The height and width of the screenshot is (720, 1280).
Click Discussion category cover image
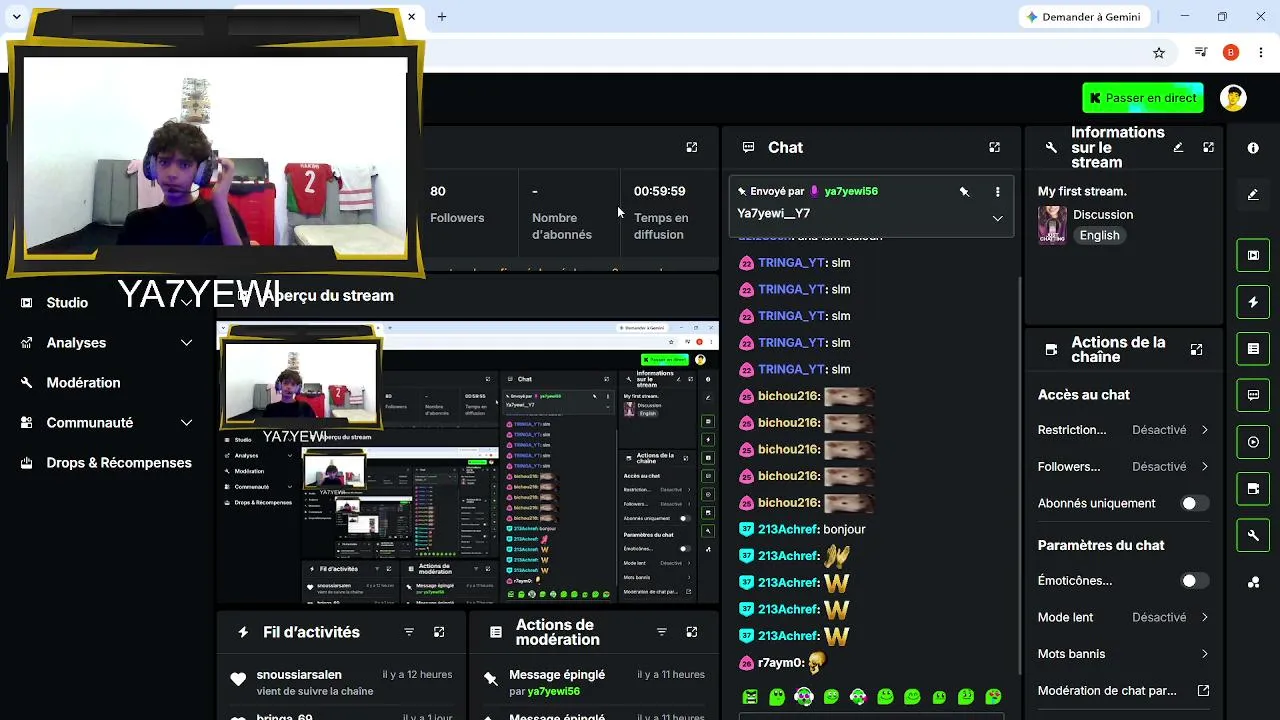[x=1052, y=225]
